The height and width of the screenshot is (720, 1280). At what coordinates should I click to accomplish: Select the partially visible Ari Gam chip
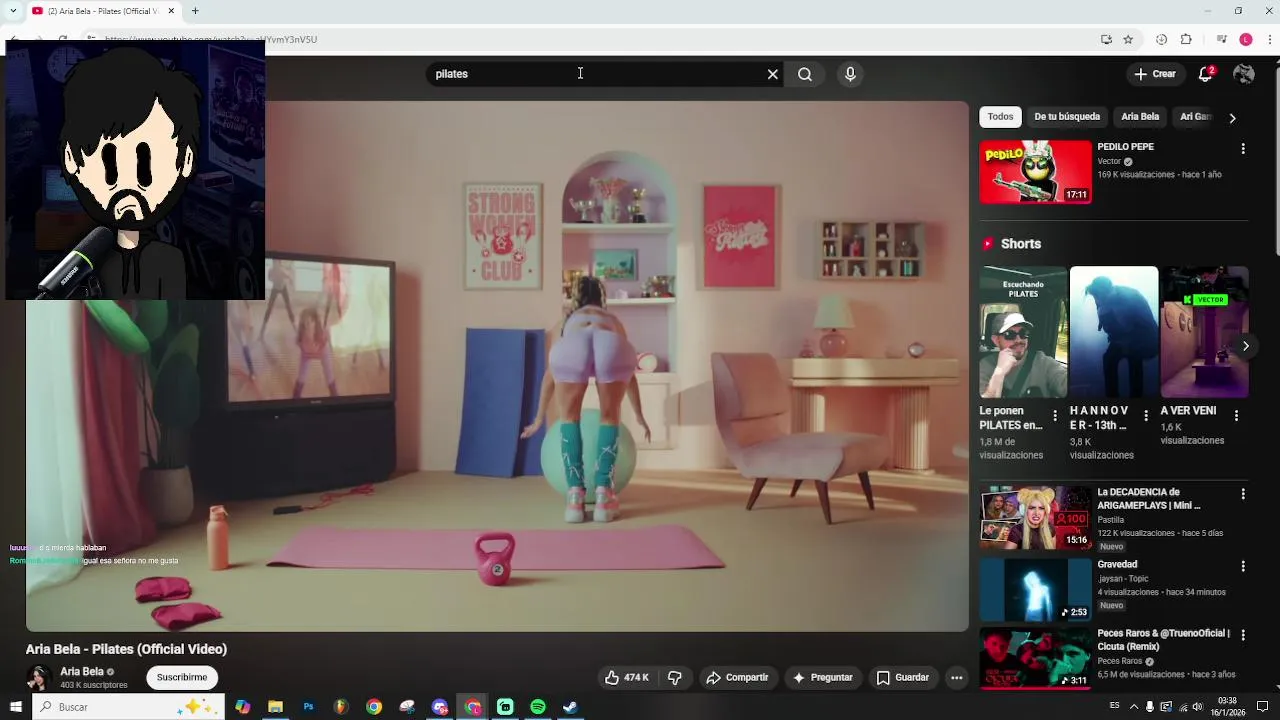(1195, 117)
